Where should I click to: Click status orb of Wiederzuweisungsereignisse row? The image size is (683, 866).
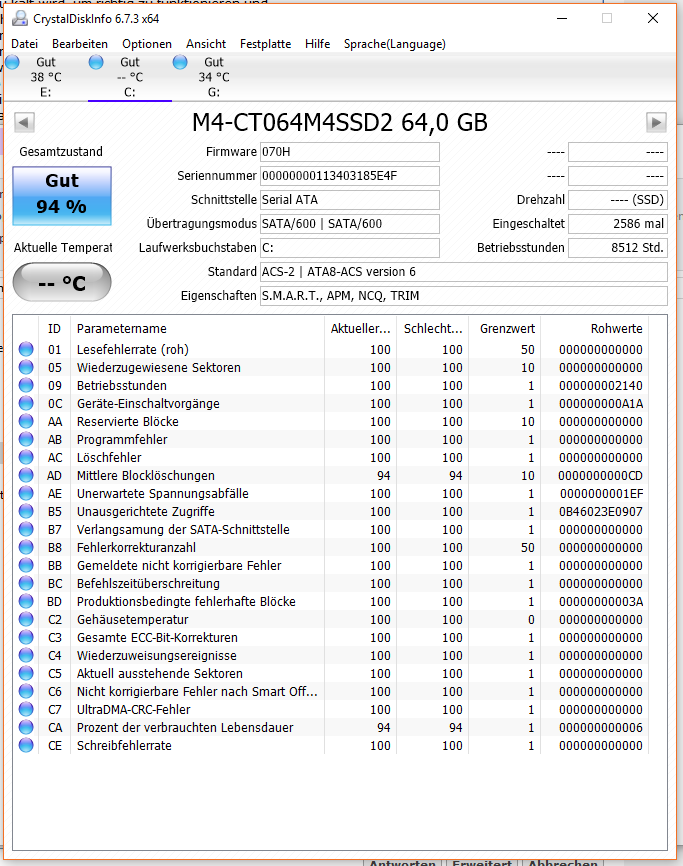coord(26,655)
